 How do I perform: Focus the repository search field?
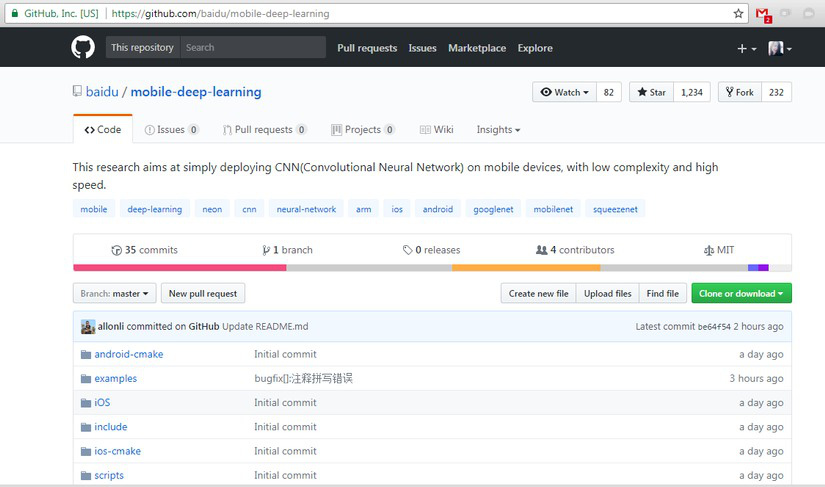[x=253, y=47]
